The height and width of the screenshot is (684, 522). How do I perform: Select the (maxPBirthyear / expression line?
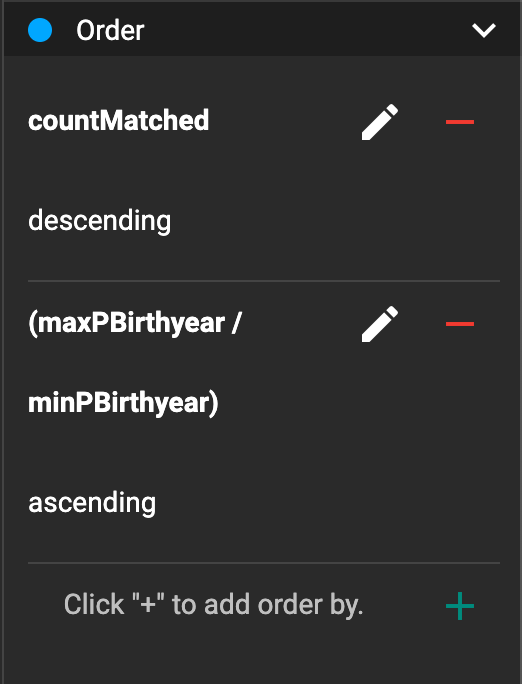pos(134,323)
